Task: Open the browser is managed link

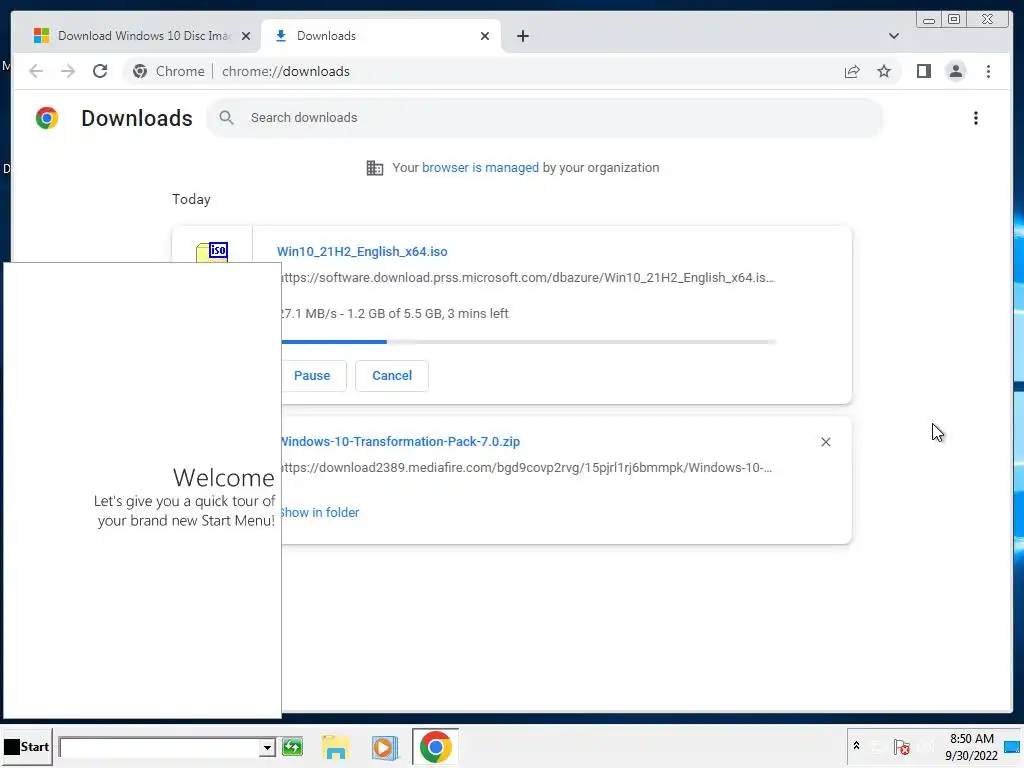Action: click(x=480, y=168)
